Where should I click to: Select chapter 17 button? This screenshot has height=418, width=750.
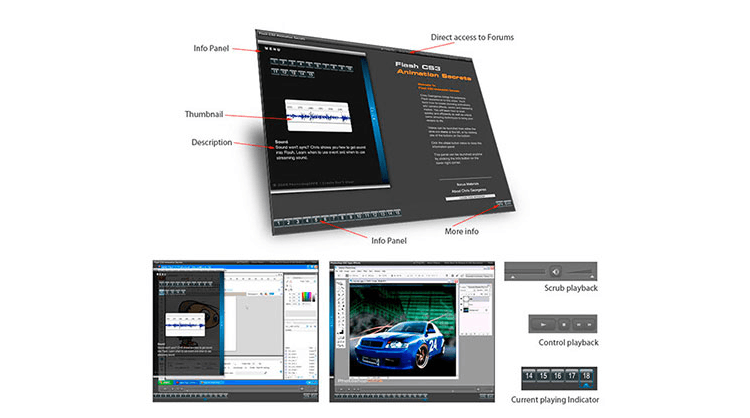click(x=572, y=376)
